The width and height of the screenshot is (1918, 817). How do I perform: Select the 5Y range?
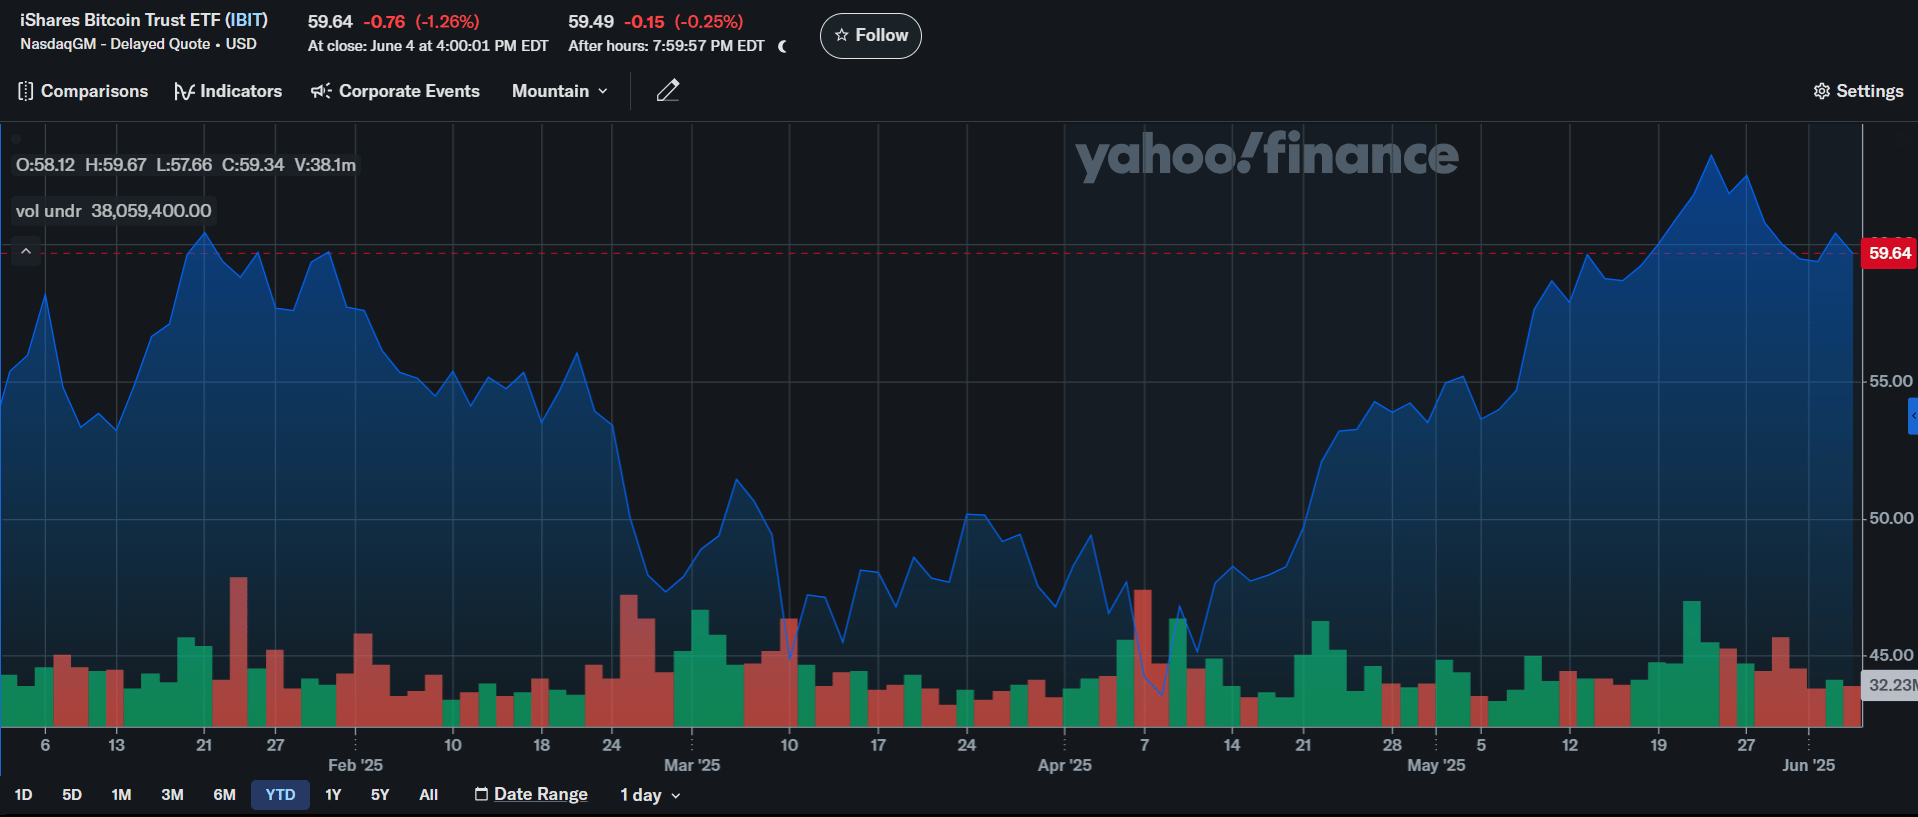pyautogui.click(x=380, y=795)
